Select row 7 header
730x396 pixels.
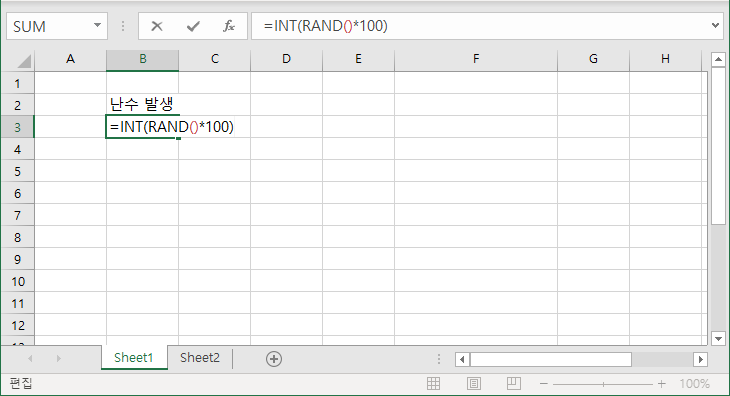coord(18,215)
